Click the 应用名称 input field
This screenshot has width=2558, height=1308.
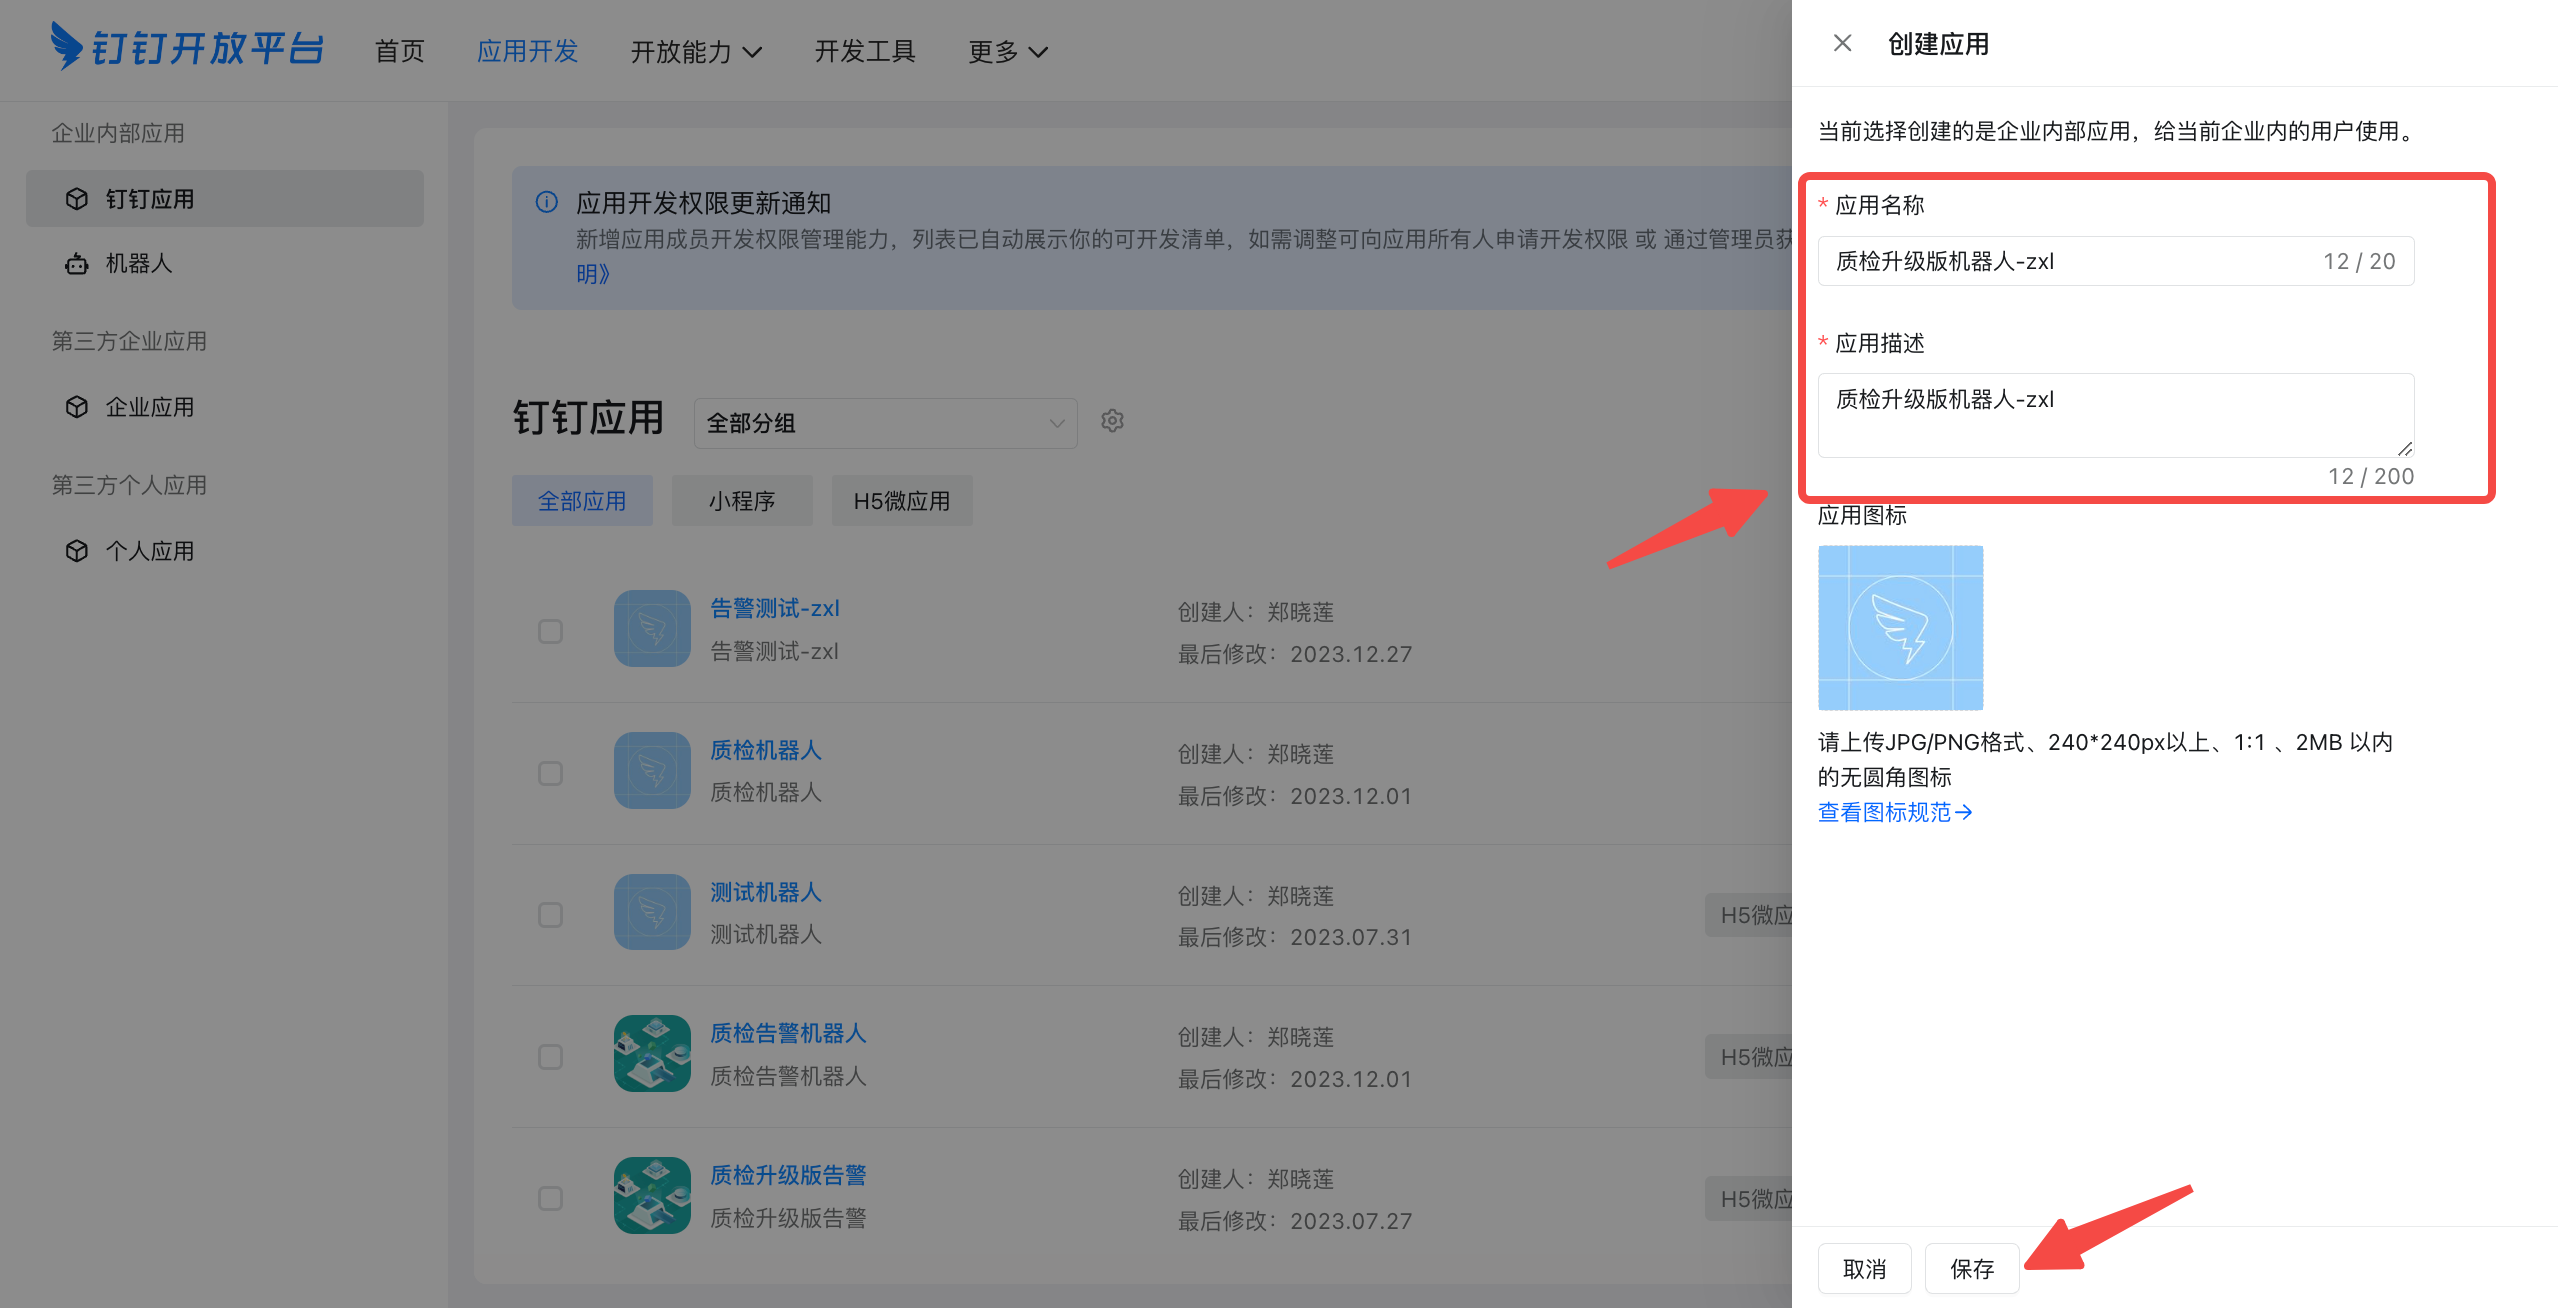click(x=2116, y=261)
